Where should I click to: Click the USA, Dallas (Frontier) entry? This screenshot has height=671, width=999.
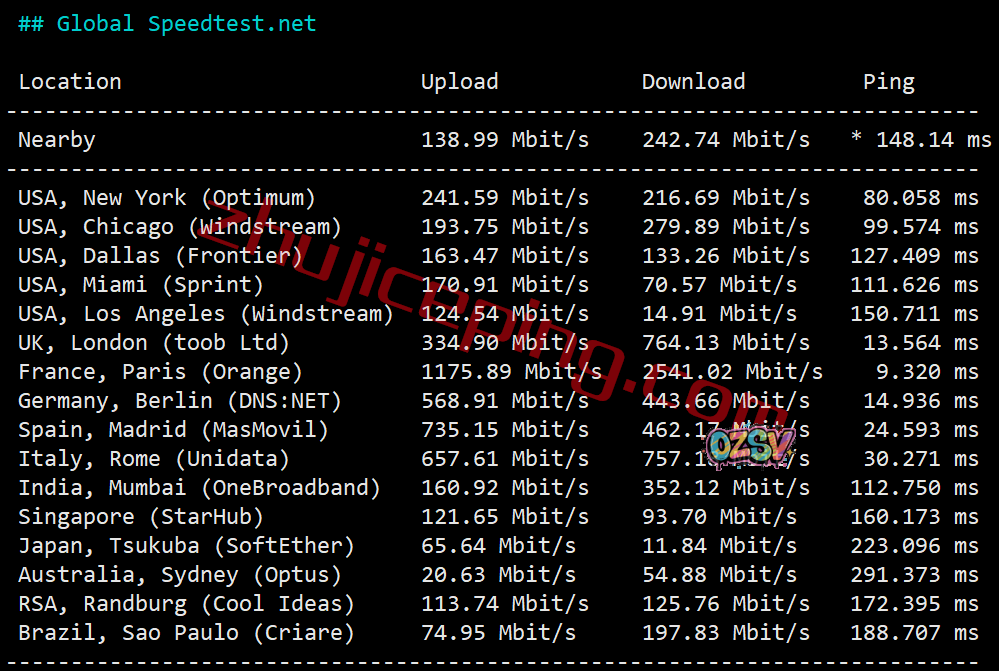pyautogui.click(x=160, y=256)
